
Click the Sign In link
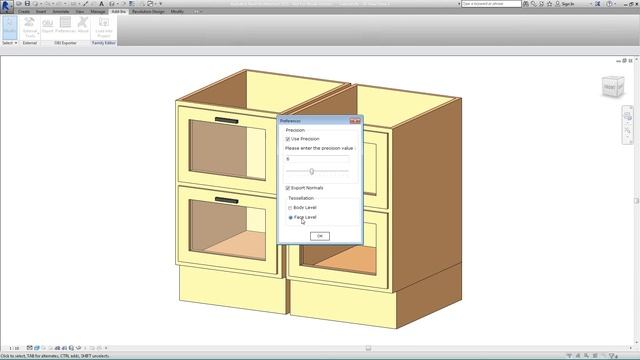click(568, 4)
